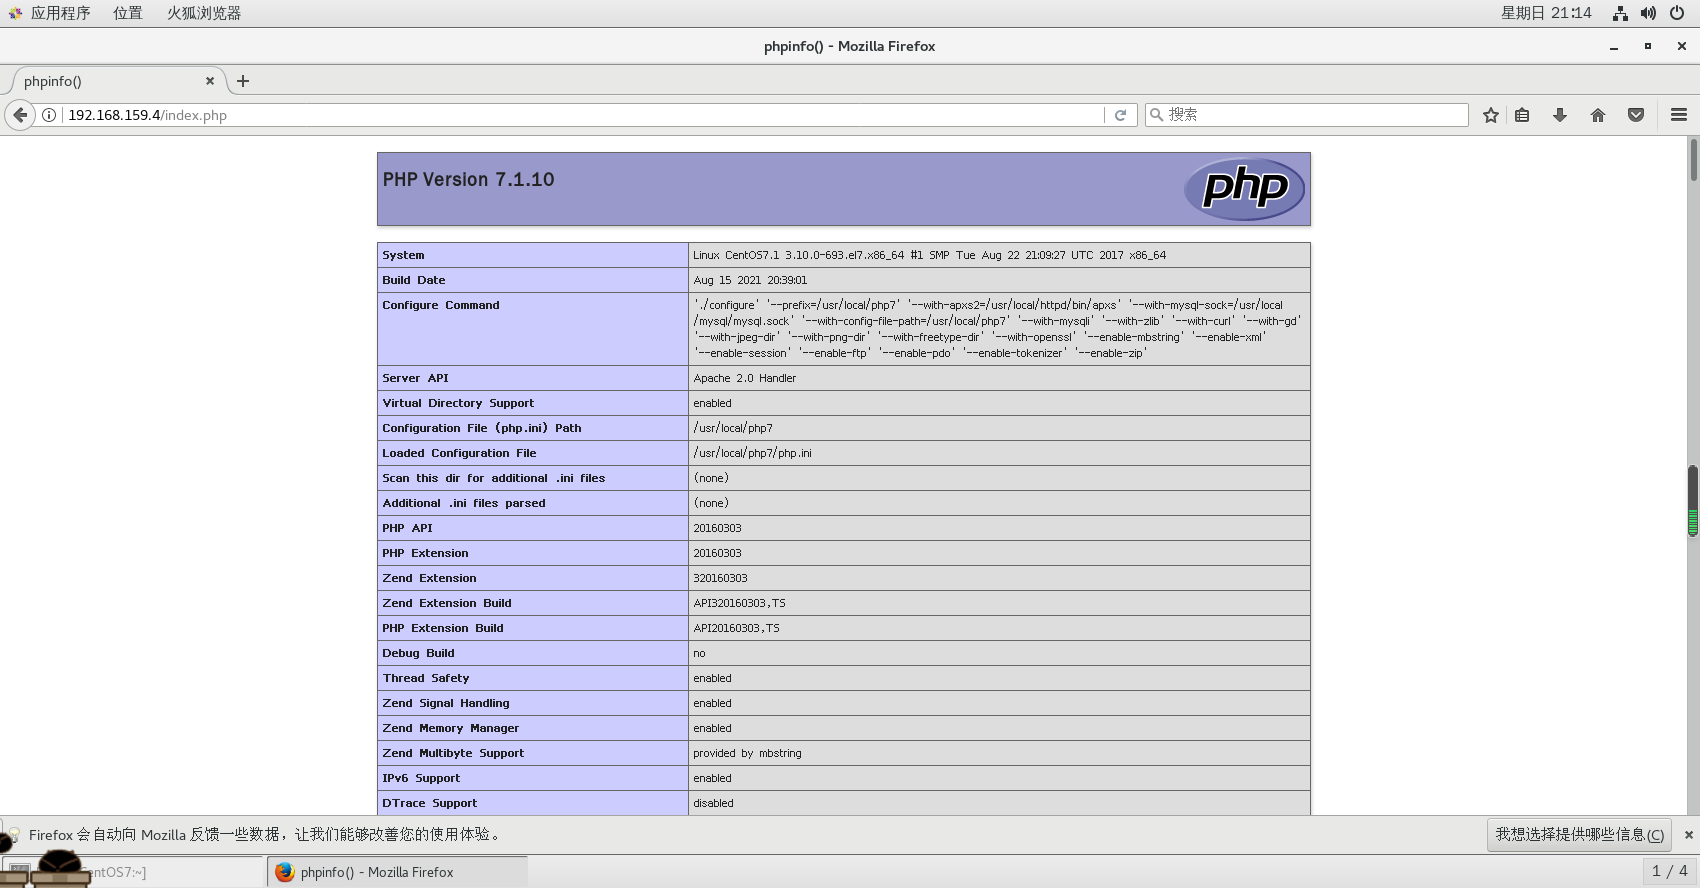
Task: Click the provided by mbstring value
Action: [747, 753]
